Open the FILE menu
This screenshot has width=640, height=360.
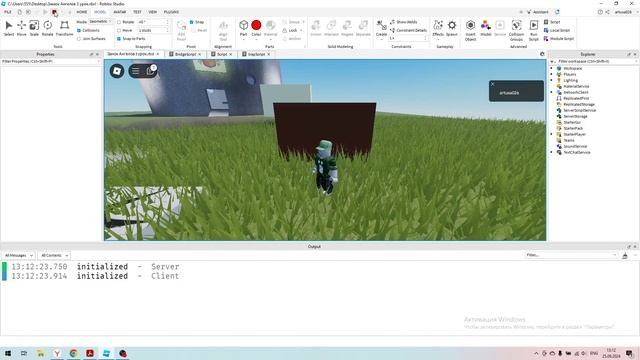tap(8, 12)
